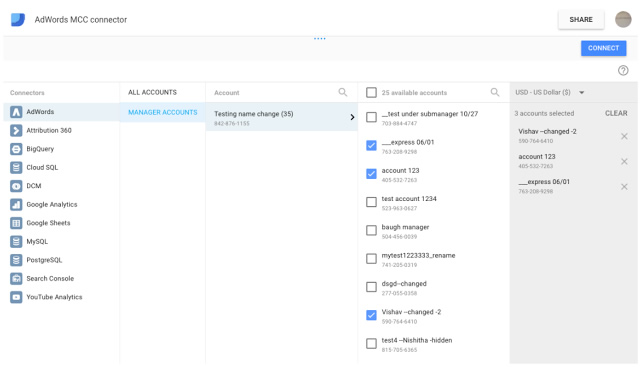Select the Testing name change (35) account row
The image size is (640, 367).
pos(282,118)
